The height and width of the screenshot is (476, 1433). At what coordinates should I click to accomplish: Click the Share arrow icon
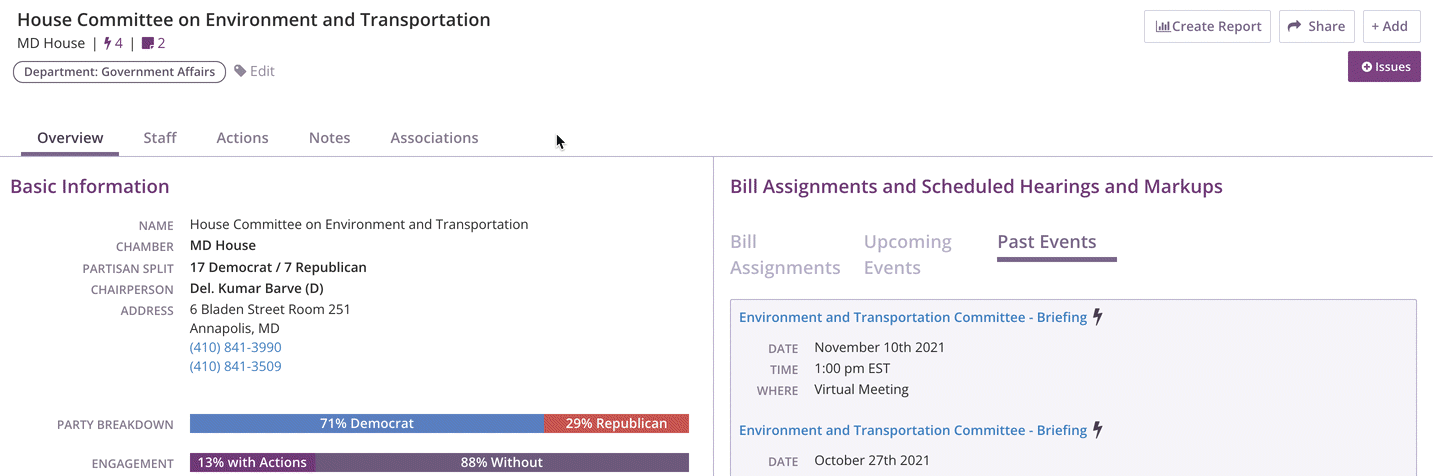click(1295, 26)
